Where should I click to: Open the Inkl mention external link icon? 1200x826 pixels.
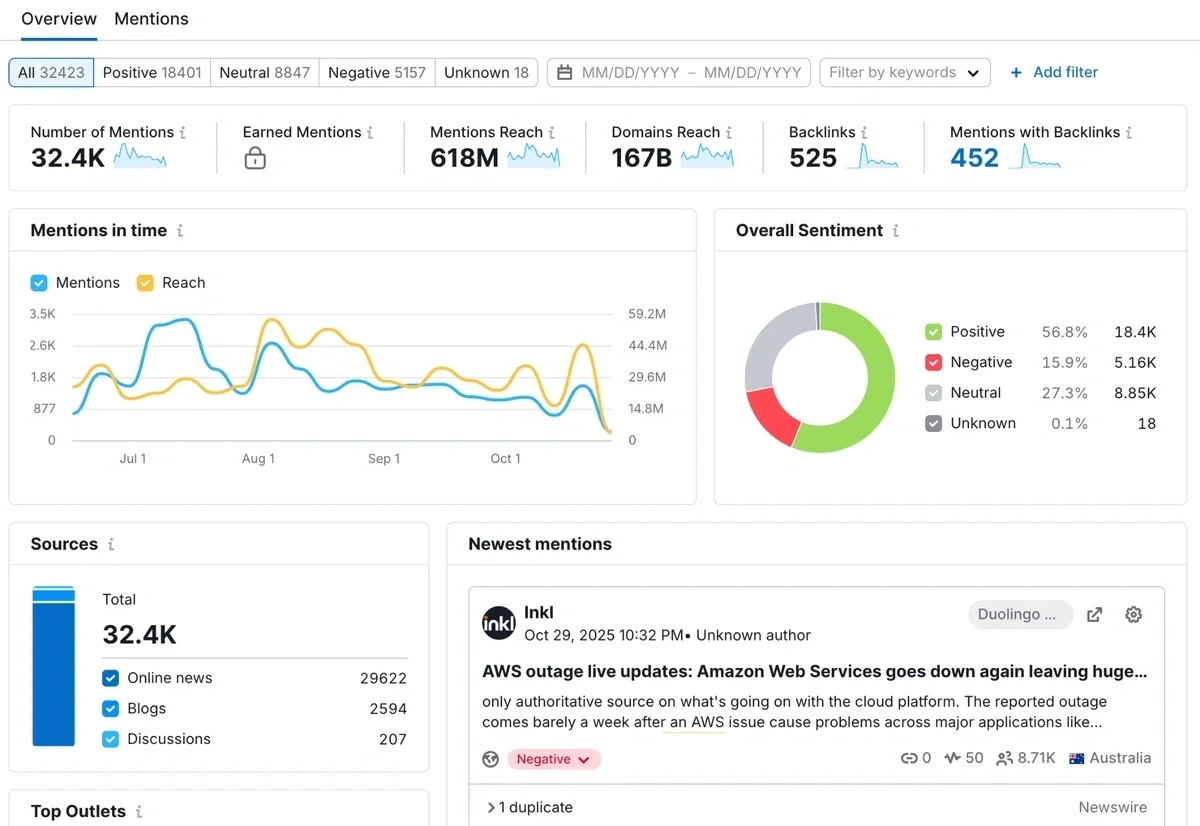(1095, 615)
